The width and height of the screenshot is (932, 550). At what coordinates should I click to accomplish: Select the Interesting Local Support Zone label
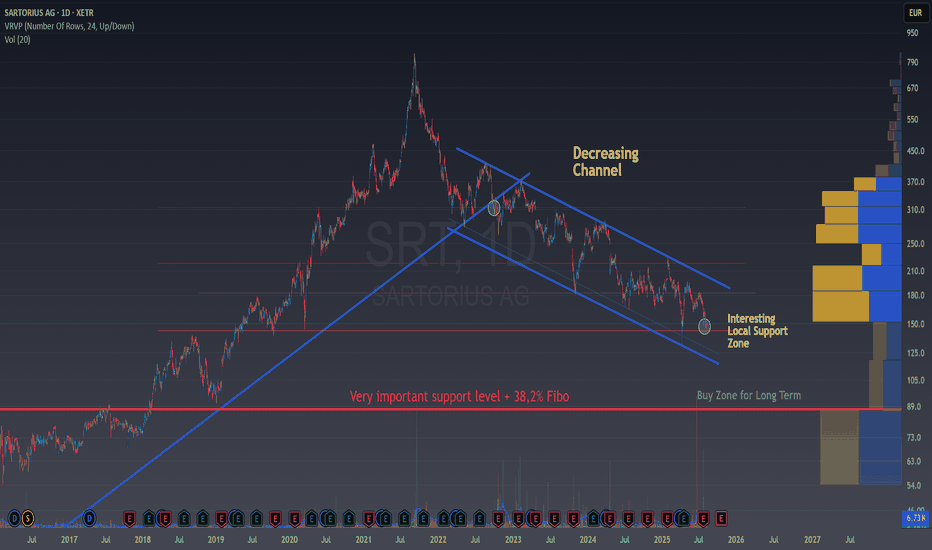pos(757,331)
